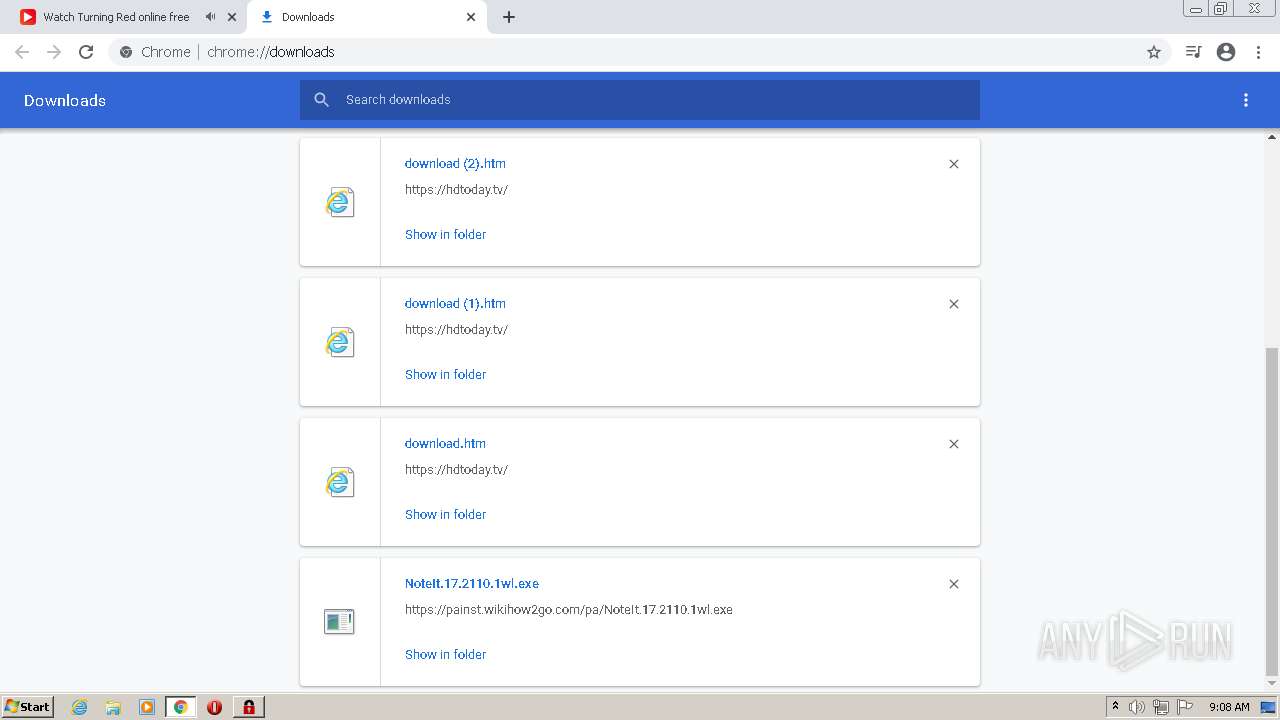
Task: Open the NoteIt.17.2110.1wl.exe file link
Action: (472, 583)
